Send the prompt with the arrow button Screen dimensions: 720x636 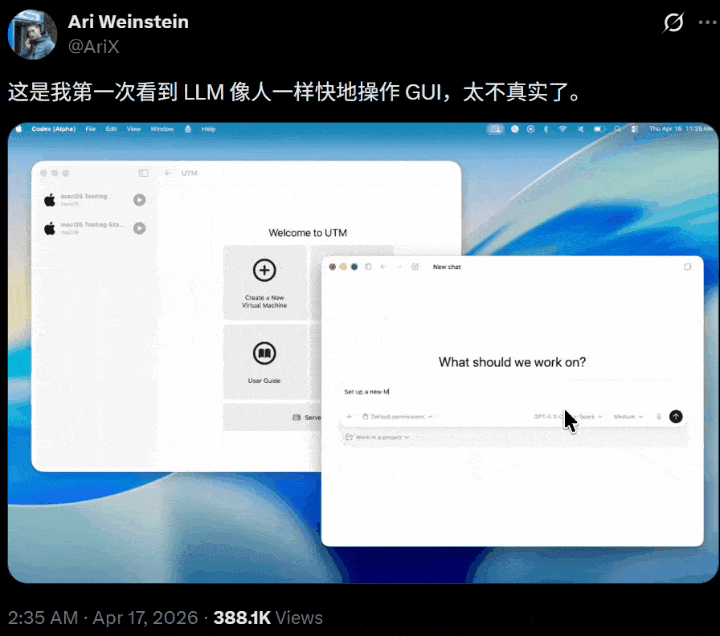pos(676,416)
